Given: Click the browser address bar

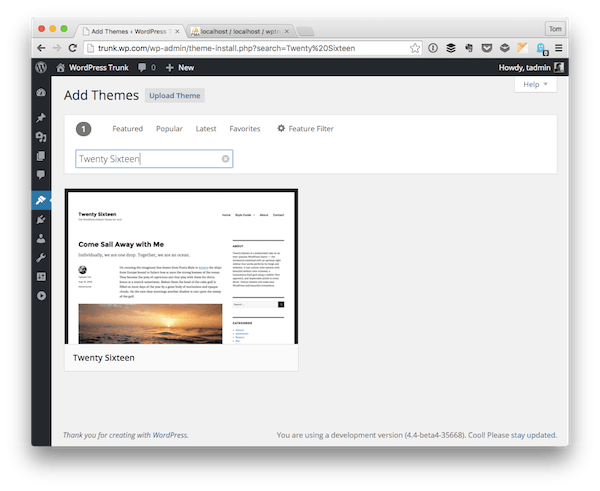Looking at the screenshot, I should pyautogui.click(x=253, y=48).
